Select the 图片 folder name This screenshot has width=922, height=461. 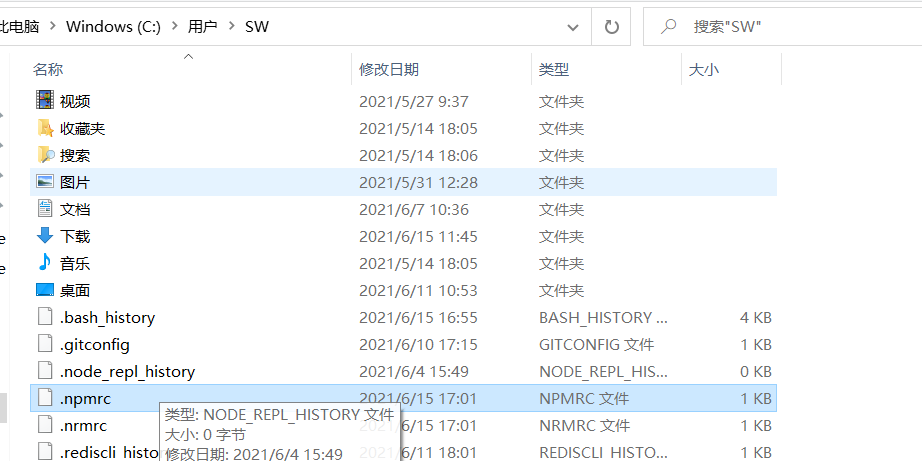[x=75, y=182]
